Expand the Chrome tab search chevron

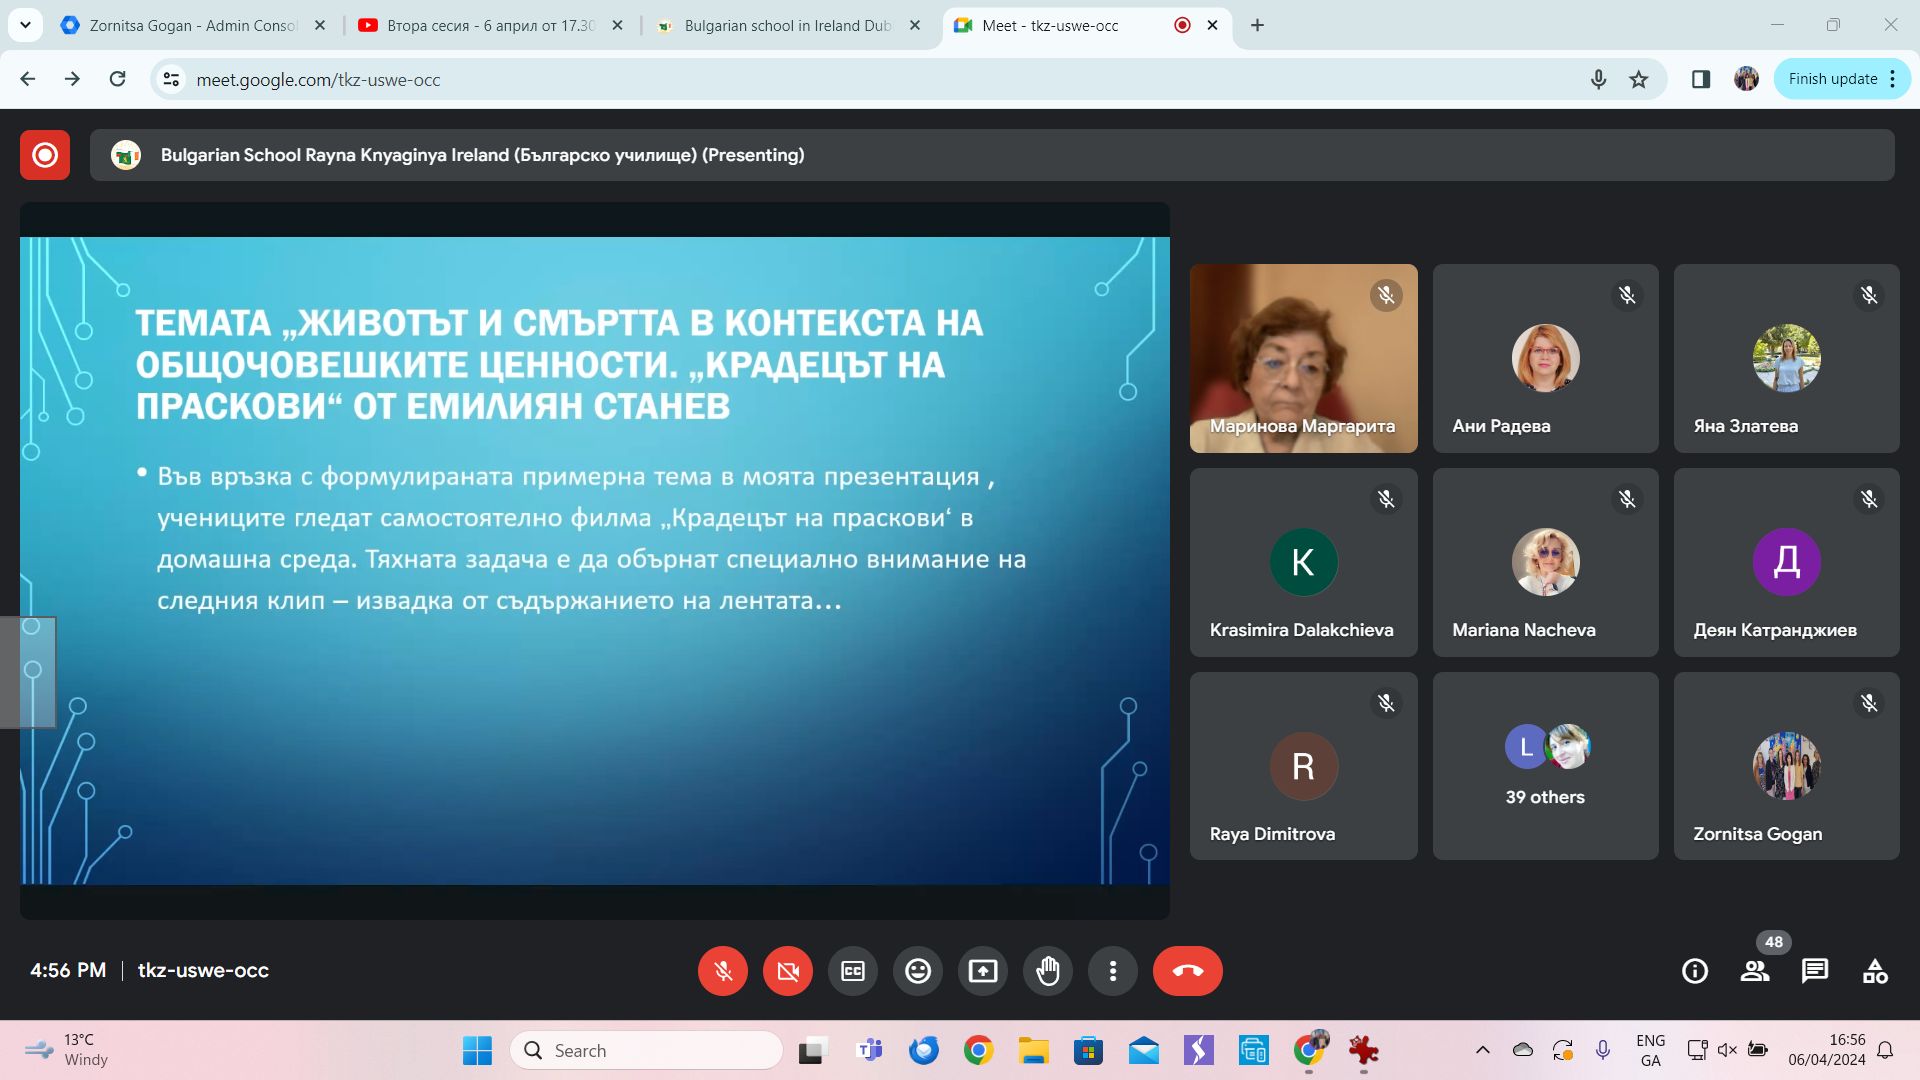pos(25,25)
